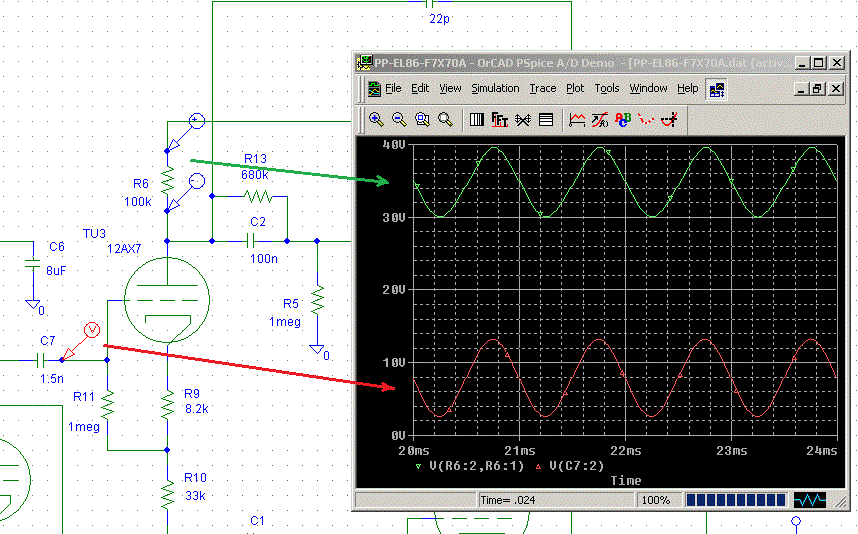This screenshot has height=534, width=858.
Task: Open the Tools menu
Action: (x=607, y=89)
